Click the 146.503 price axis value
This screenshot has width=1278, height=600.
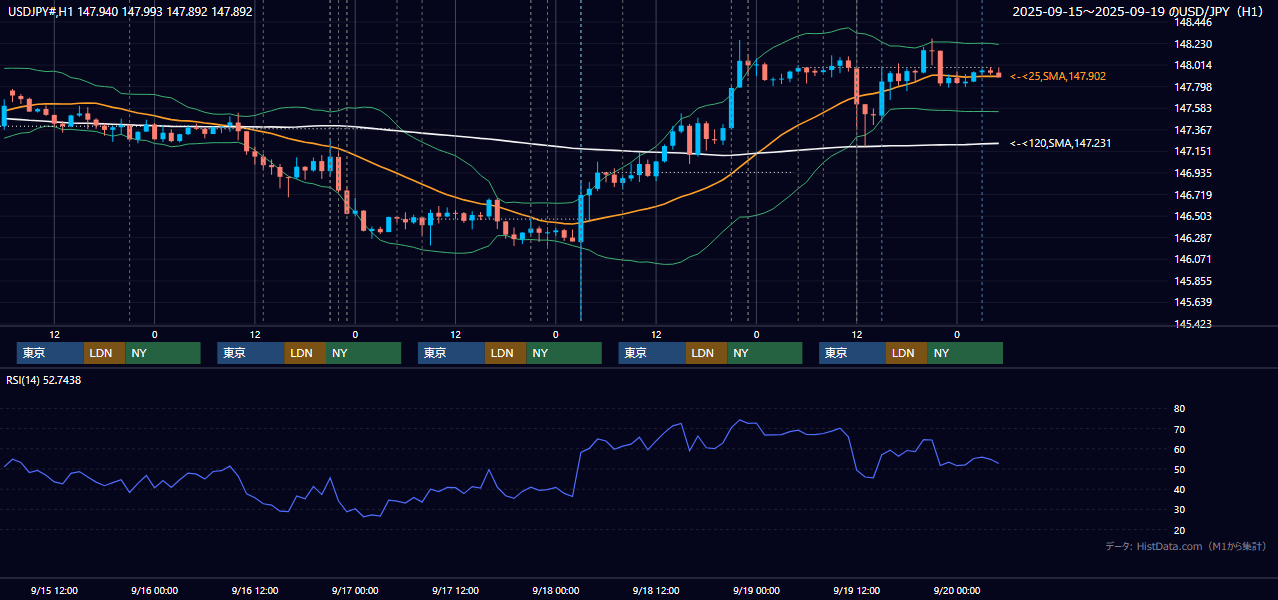1193,216
